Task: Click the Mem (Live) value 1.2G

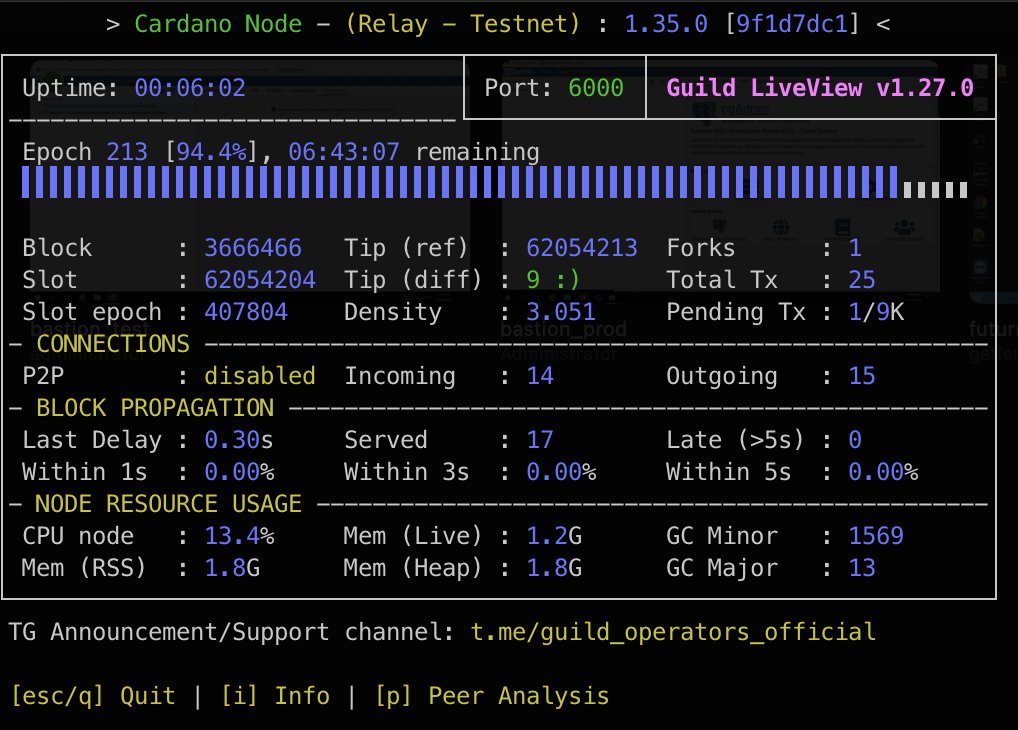Action: 554,536
